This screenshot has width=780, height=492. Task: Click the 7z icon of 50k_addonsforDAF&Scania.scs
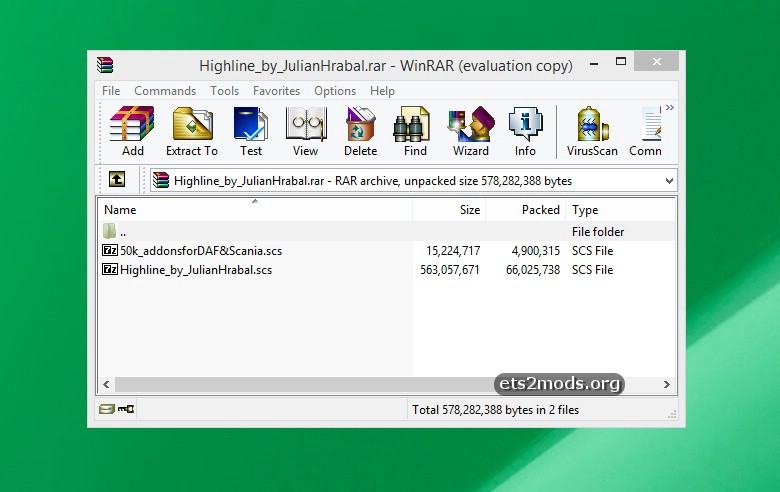109,250
